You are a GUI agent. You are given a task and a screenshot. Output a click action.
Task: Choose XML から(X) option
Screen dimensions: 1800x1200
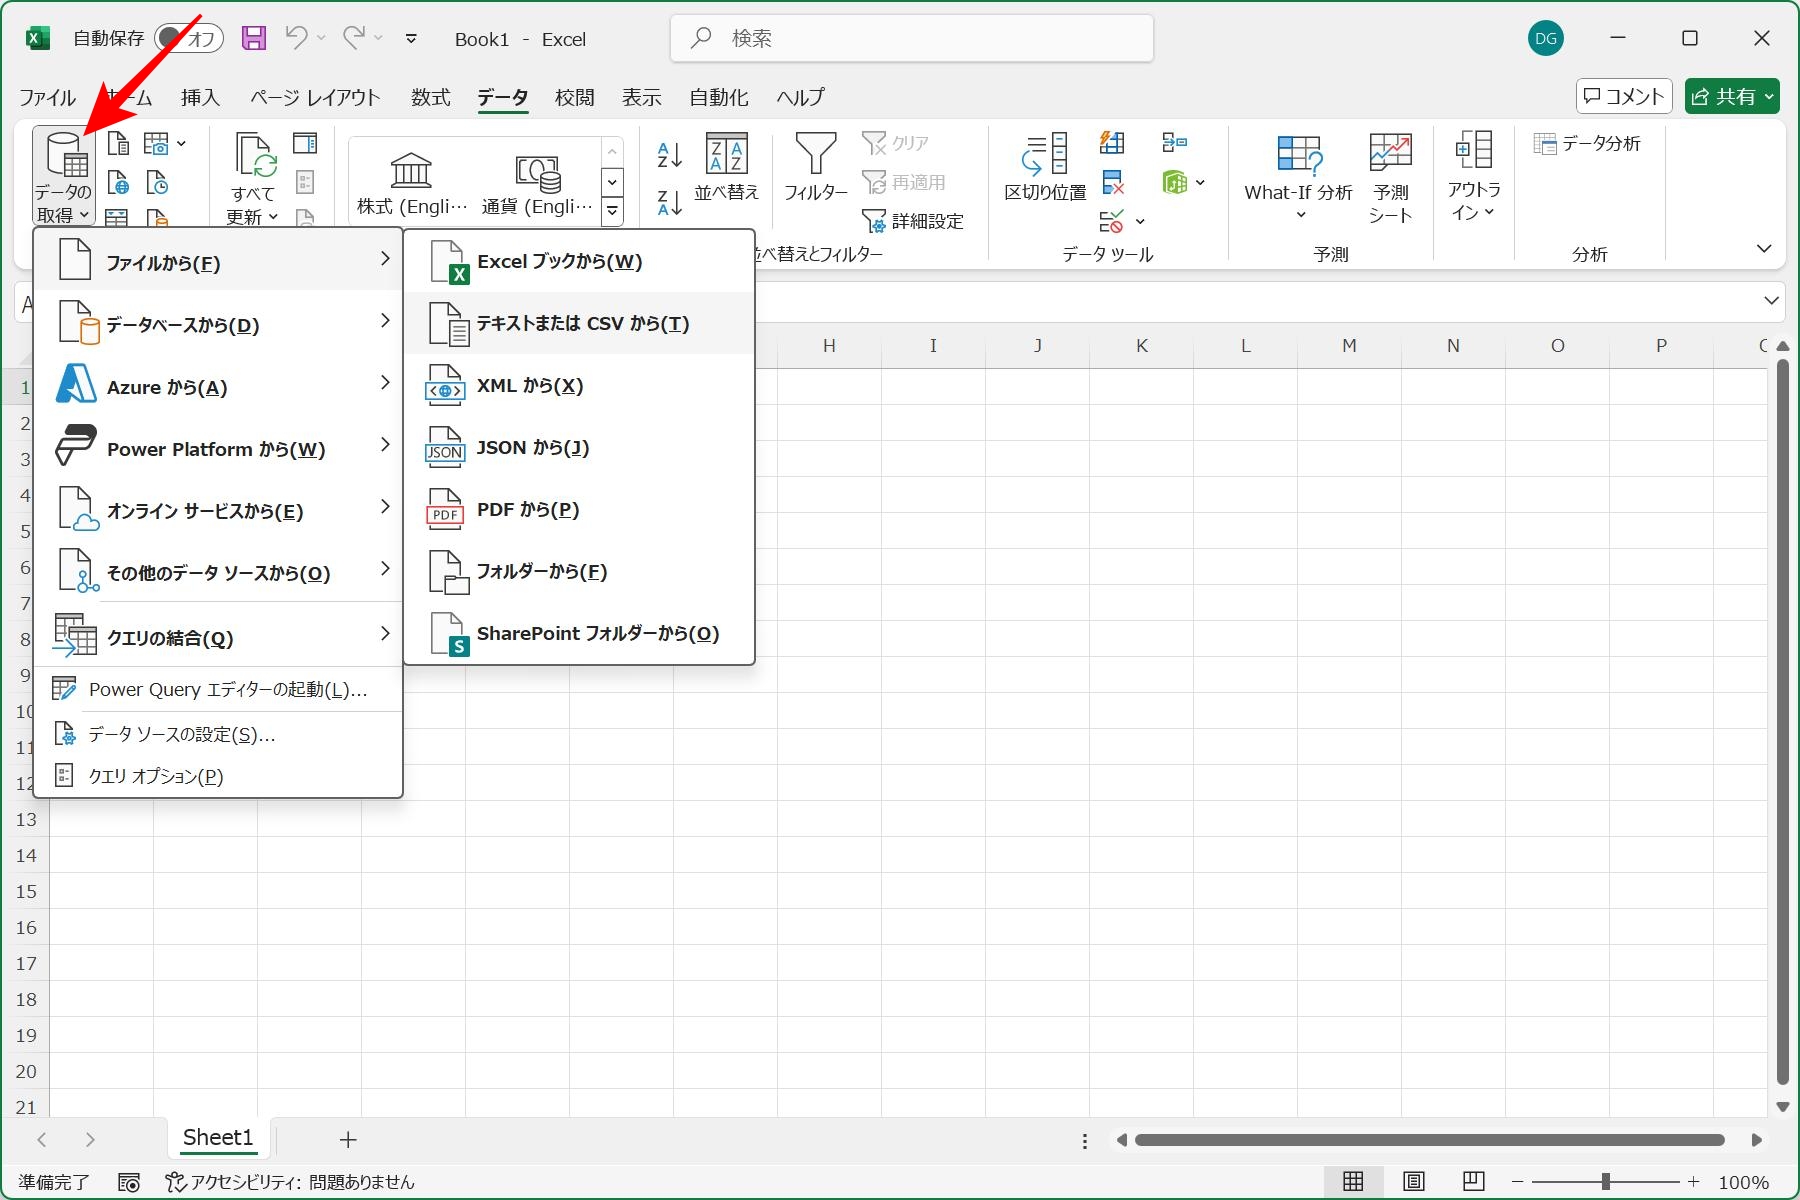pos(578,385)
